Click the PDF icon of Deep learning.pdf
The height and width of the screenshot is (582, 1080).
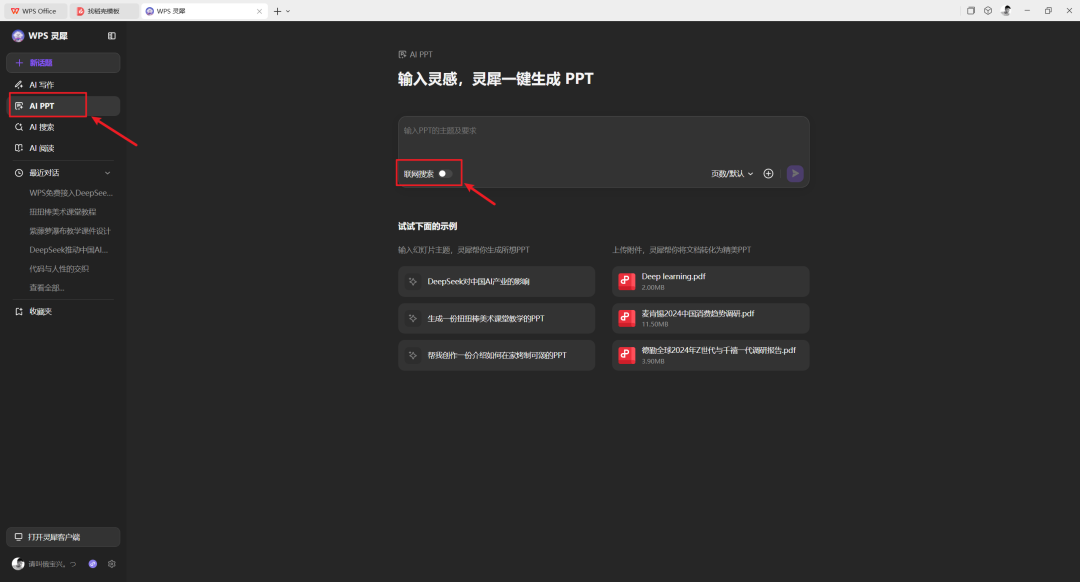coord(627,282)
